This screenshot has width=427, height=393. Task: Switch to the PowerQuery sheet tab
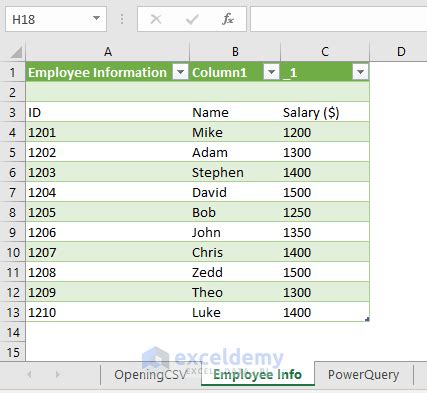click(x=363, y=375)
